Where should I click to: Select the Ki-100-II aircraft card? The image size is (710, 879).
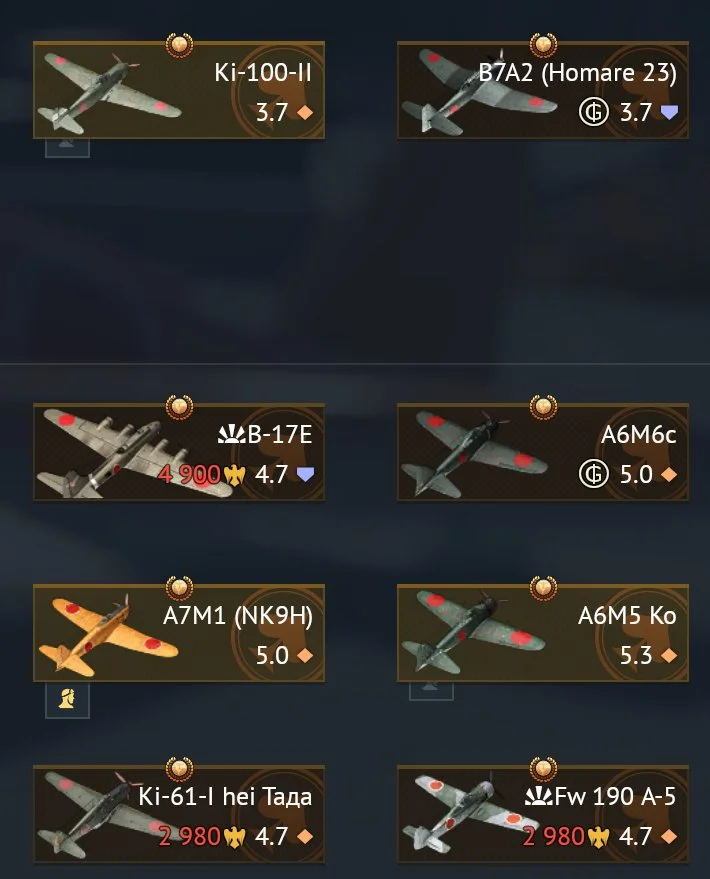179,90
